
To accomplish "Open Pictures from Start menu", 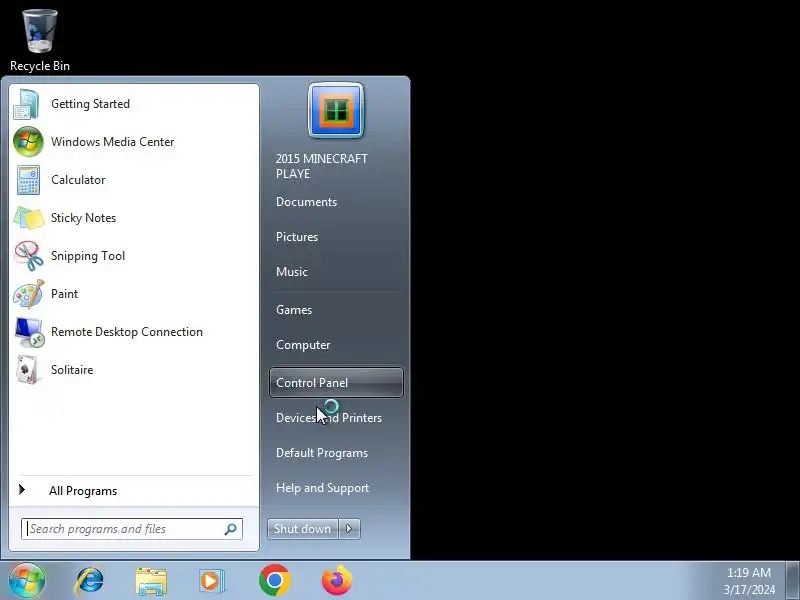I will [297, 237].
